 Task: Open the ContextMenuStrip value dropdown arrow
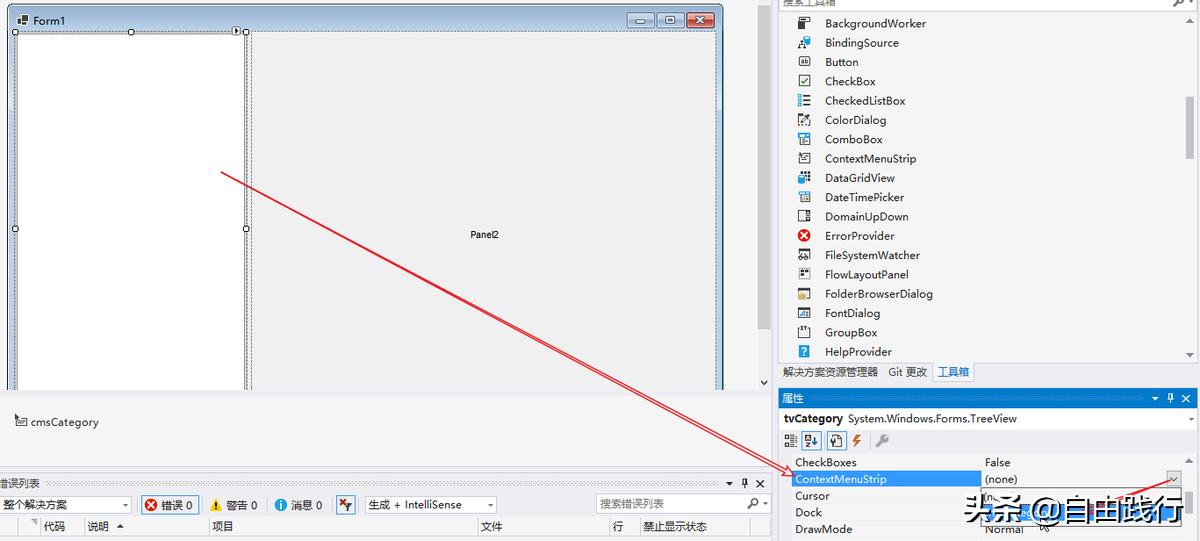click(x=1173, y=479)
